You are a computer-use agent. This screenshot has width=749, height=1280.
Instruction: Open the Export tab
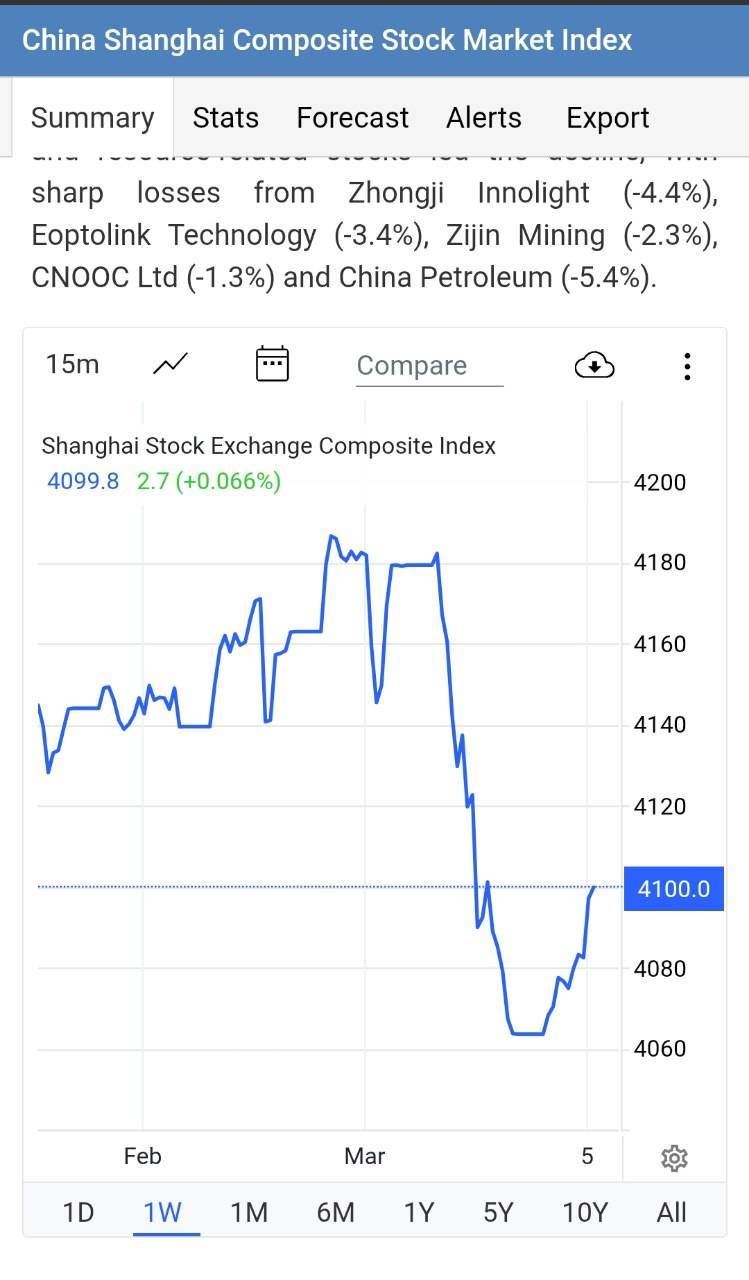click(608, 118)
